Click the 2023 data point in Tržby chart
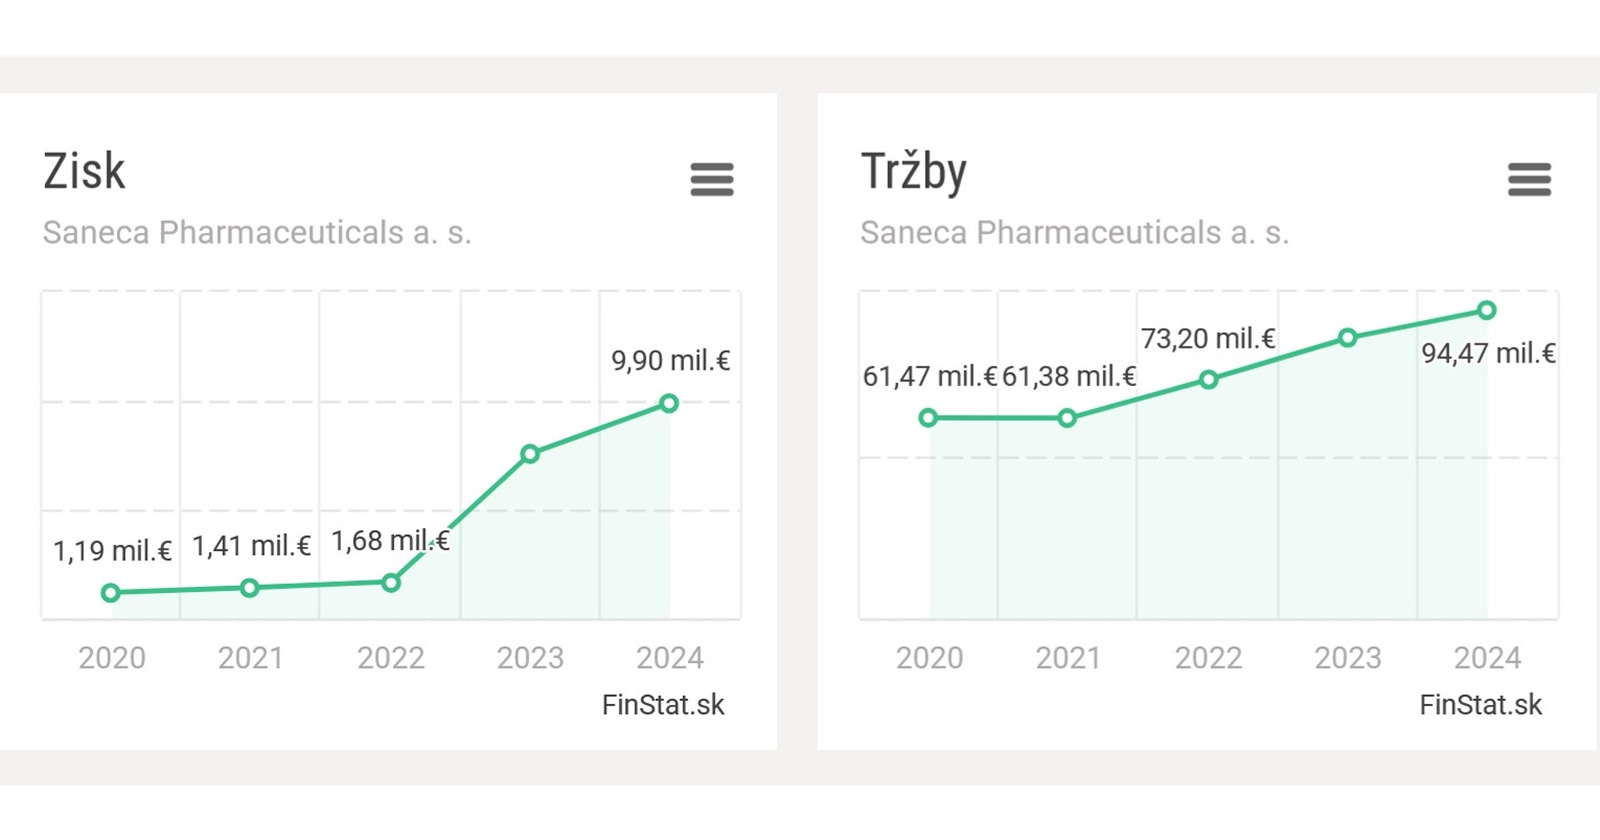1600x840 pixels. coord(1347,338)
